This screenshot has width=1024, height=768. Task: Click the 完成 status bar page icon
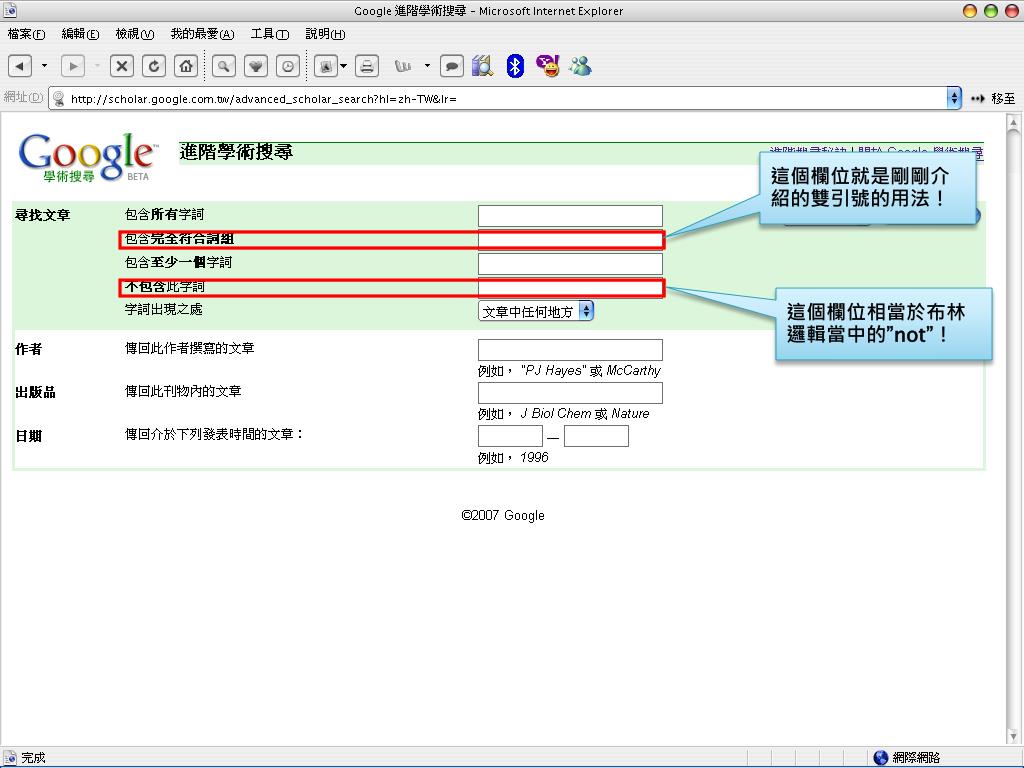click(x=10, y=758)
